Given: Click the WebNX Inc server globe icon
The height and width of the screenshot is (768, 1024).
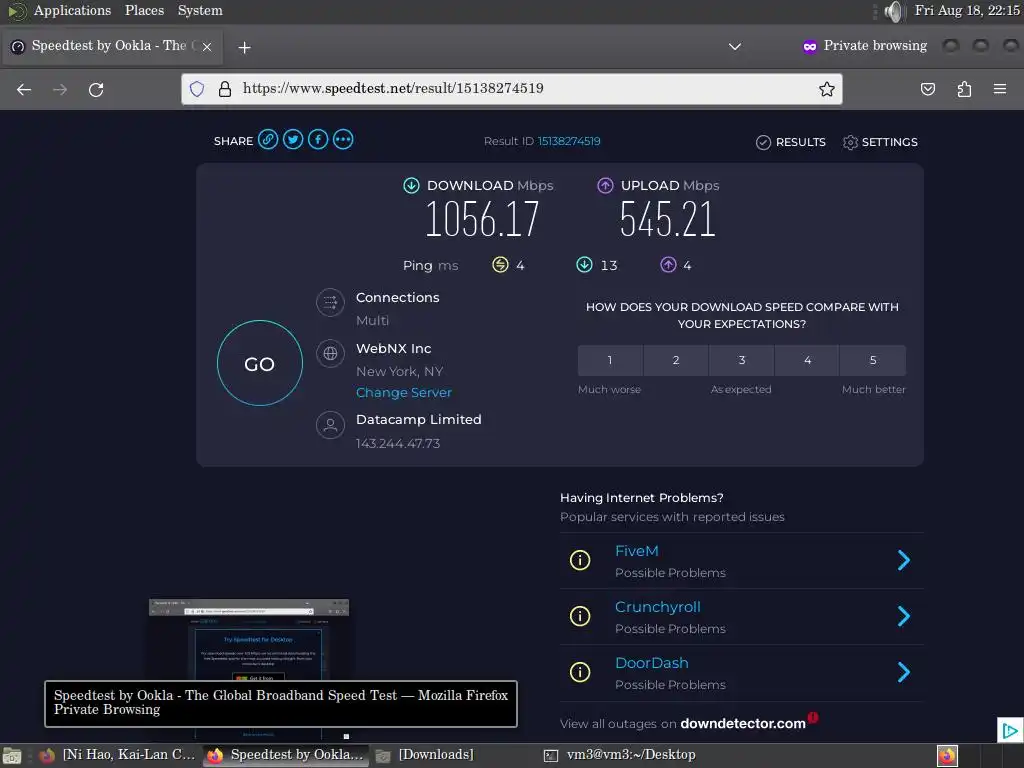Looking at the screenshot, I should coord(330,353).
